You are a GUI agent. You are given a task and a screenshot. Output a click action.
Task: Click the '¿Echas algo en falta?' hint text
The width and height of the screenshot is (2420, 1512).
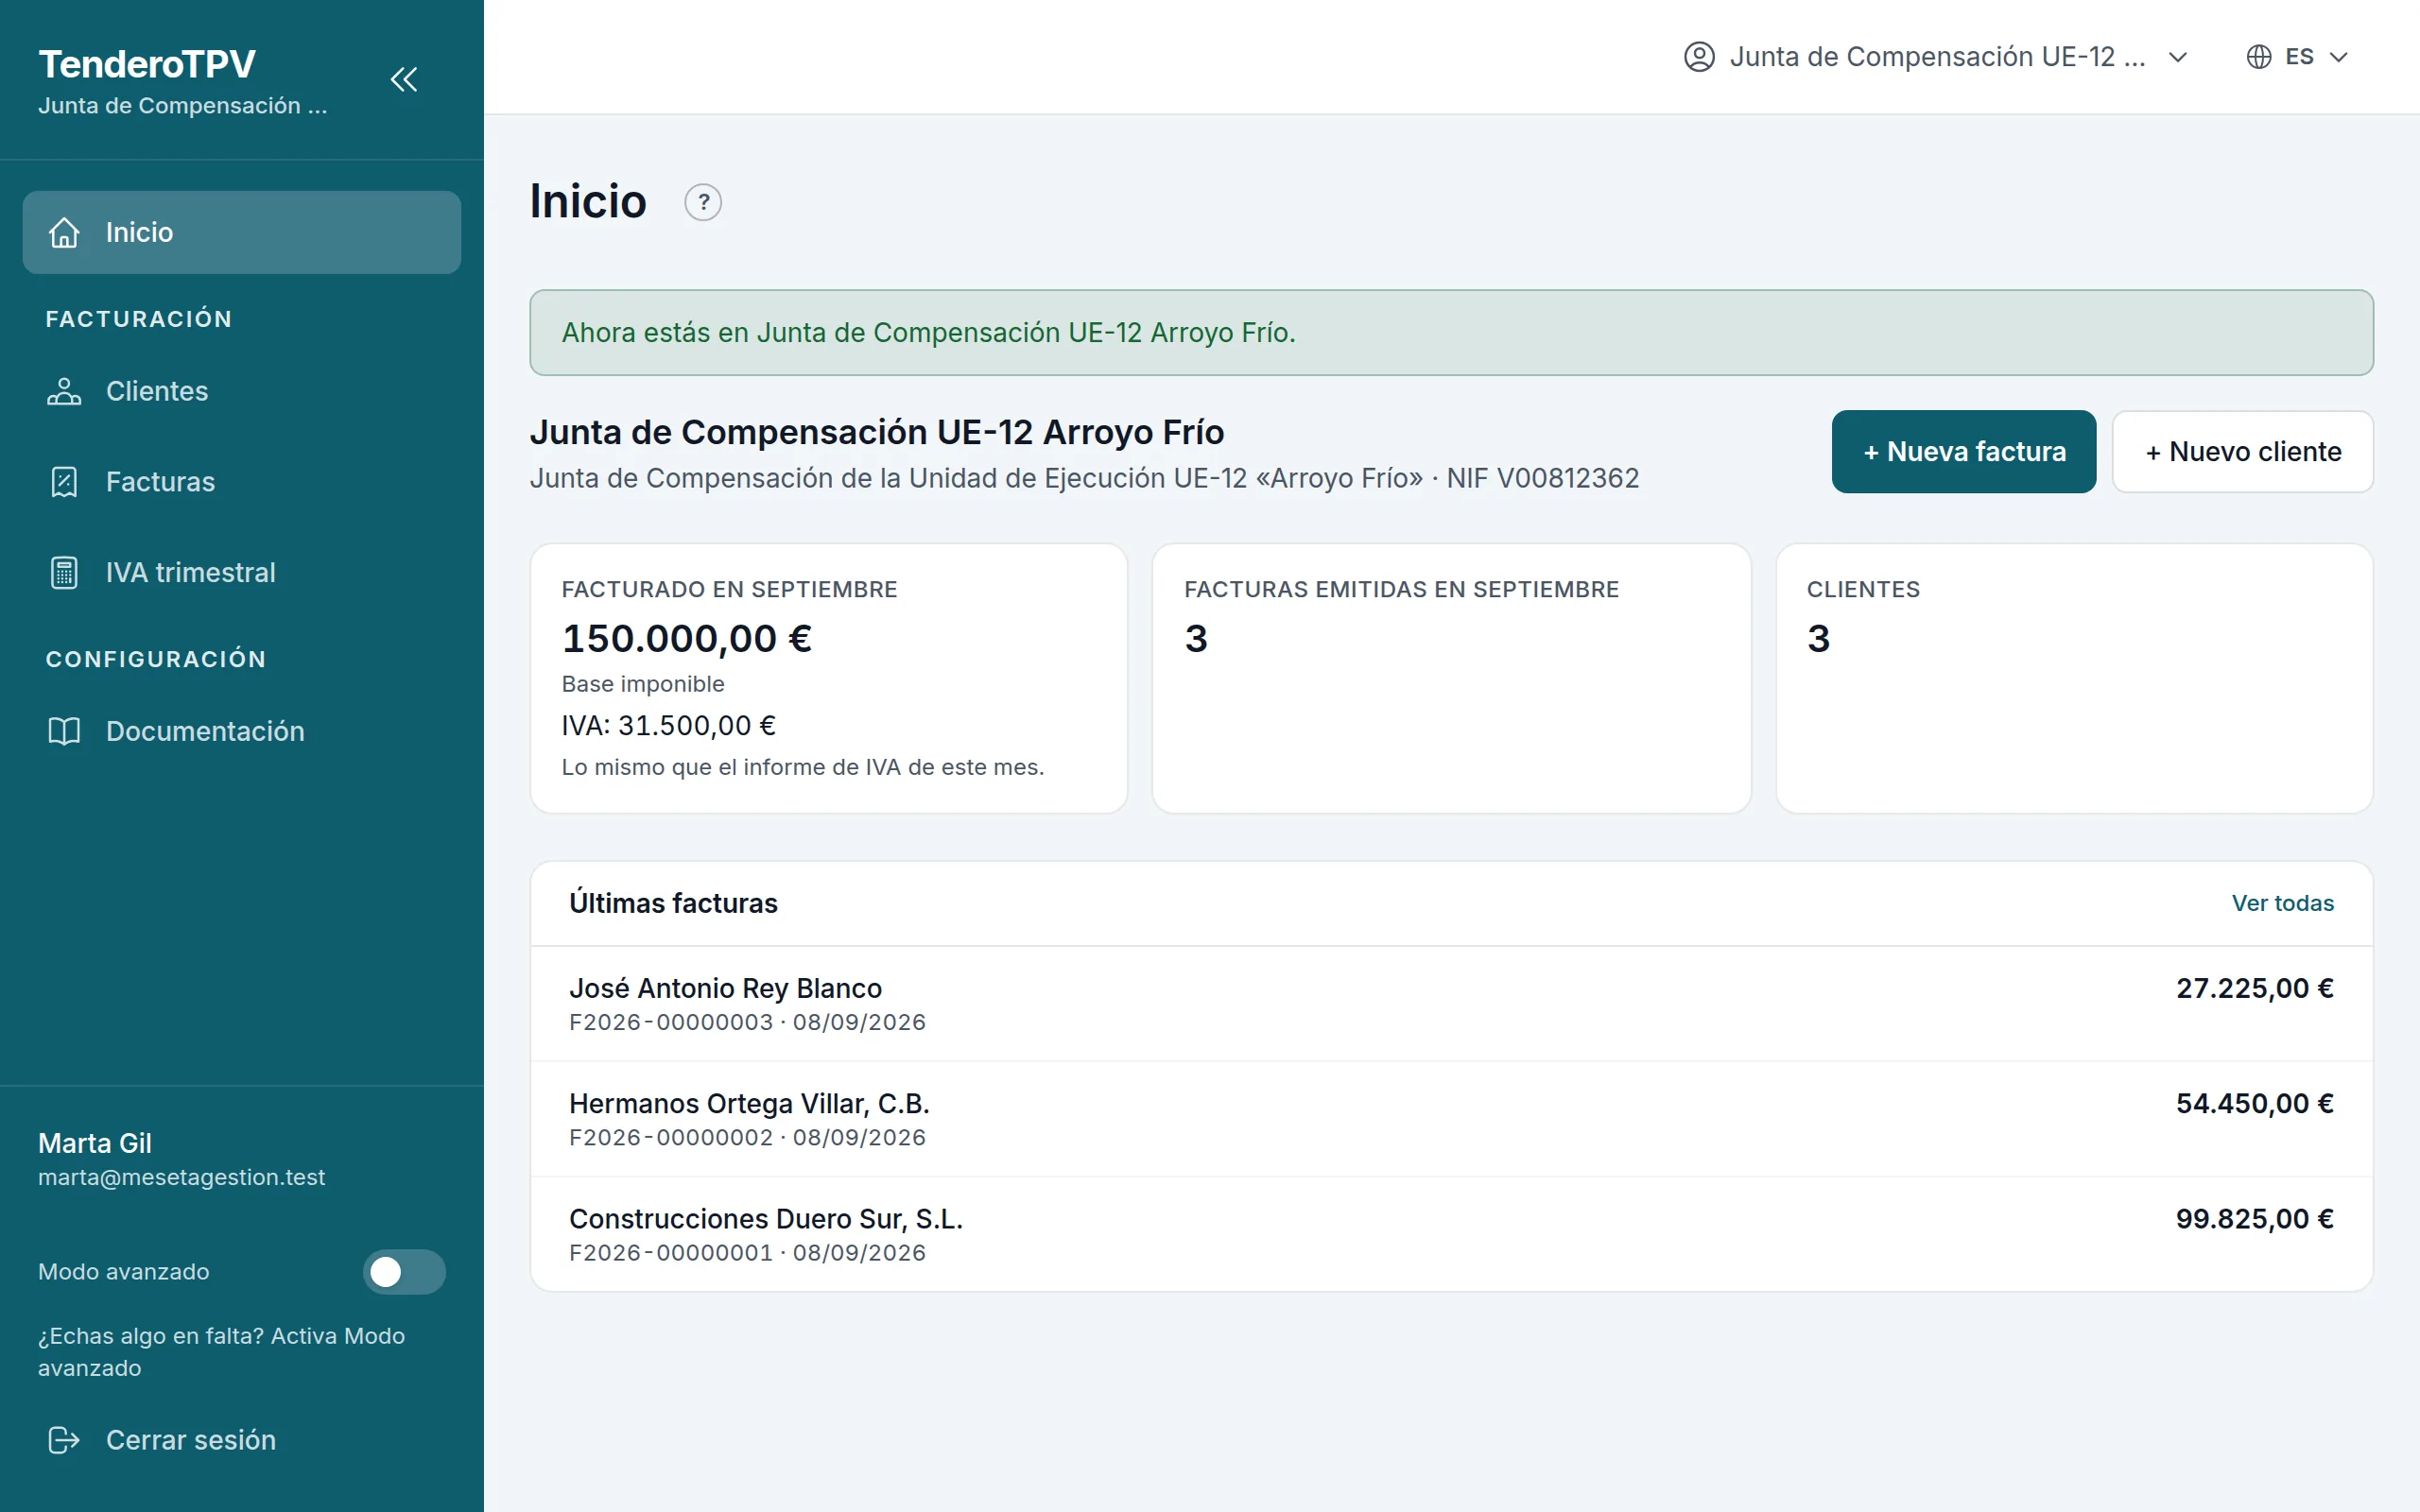click(x=221, y=1351)
